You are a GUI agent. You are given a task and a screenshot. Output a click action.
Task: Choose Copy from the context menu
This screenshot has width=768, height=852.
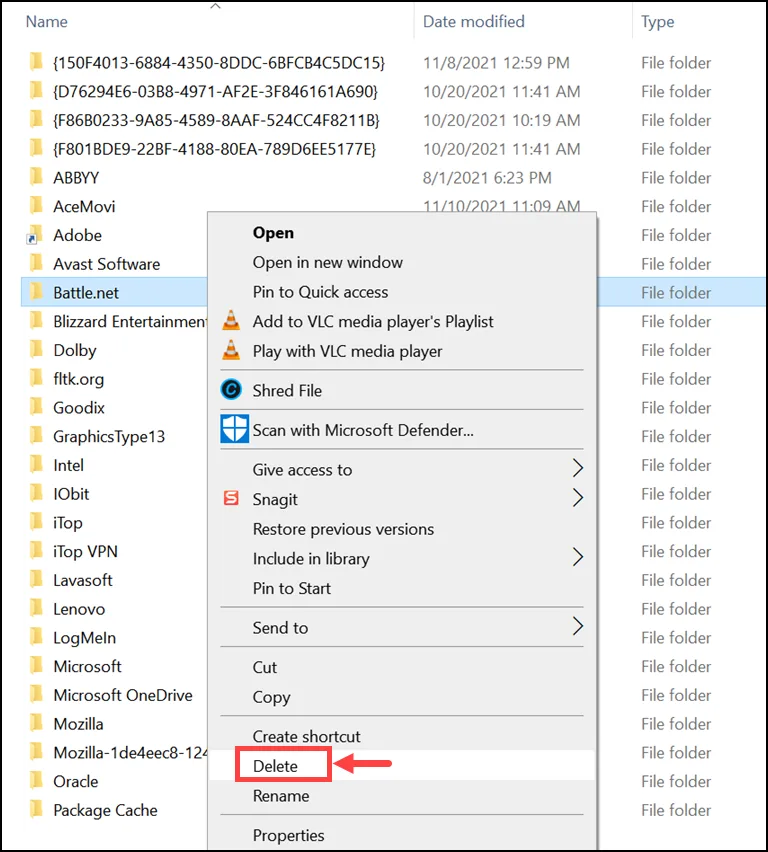click(x=271, y=697)
